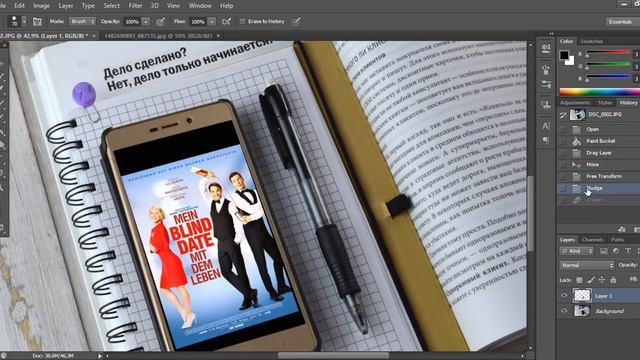
Task: Select the Paint Bucket history state
Action: pos(599,141)
